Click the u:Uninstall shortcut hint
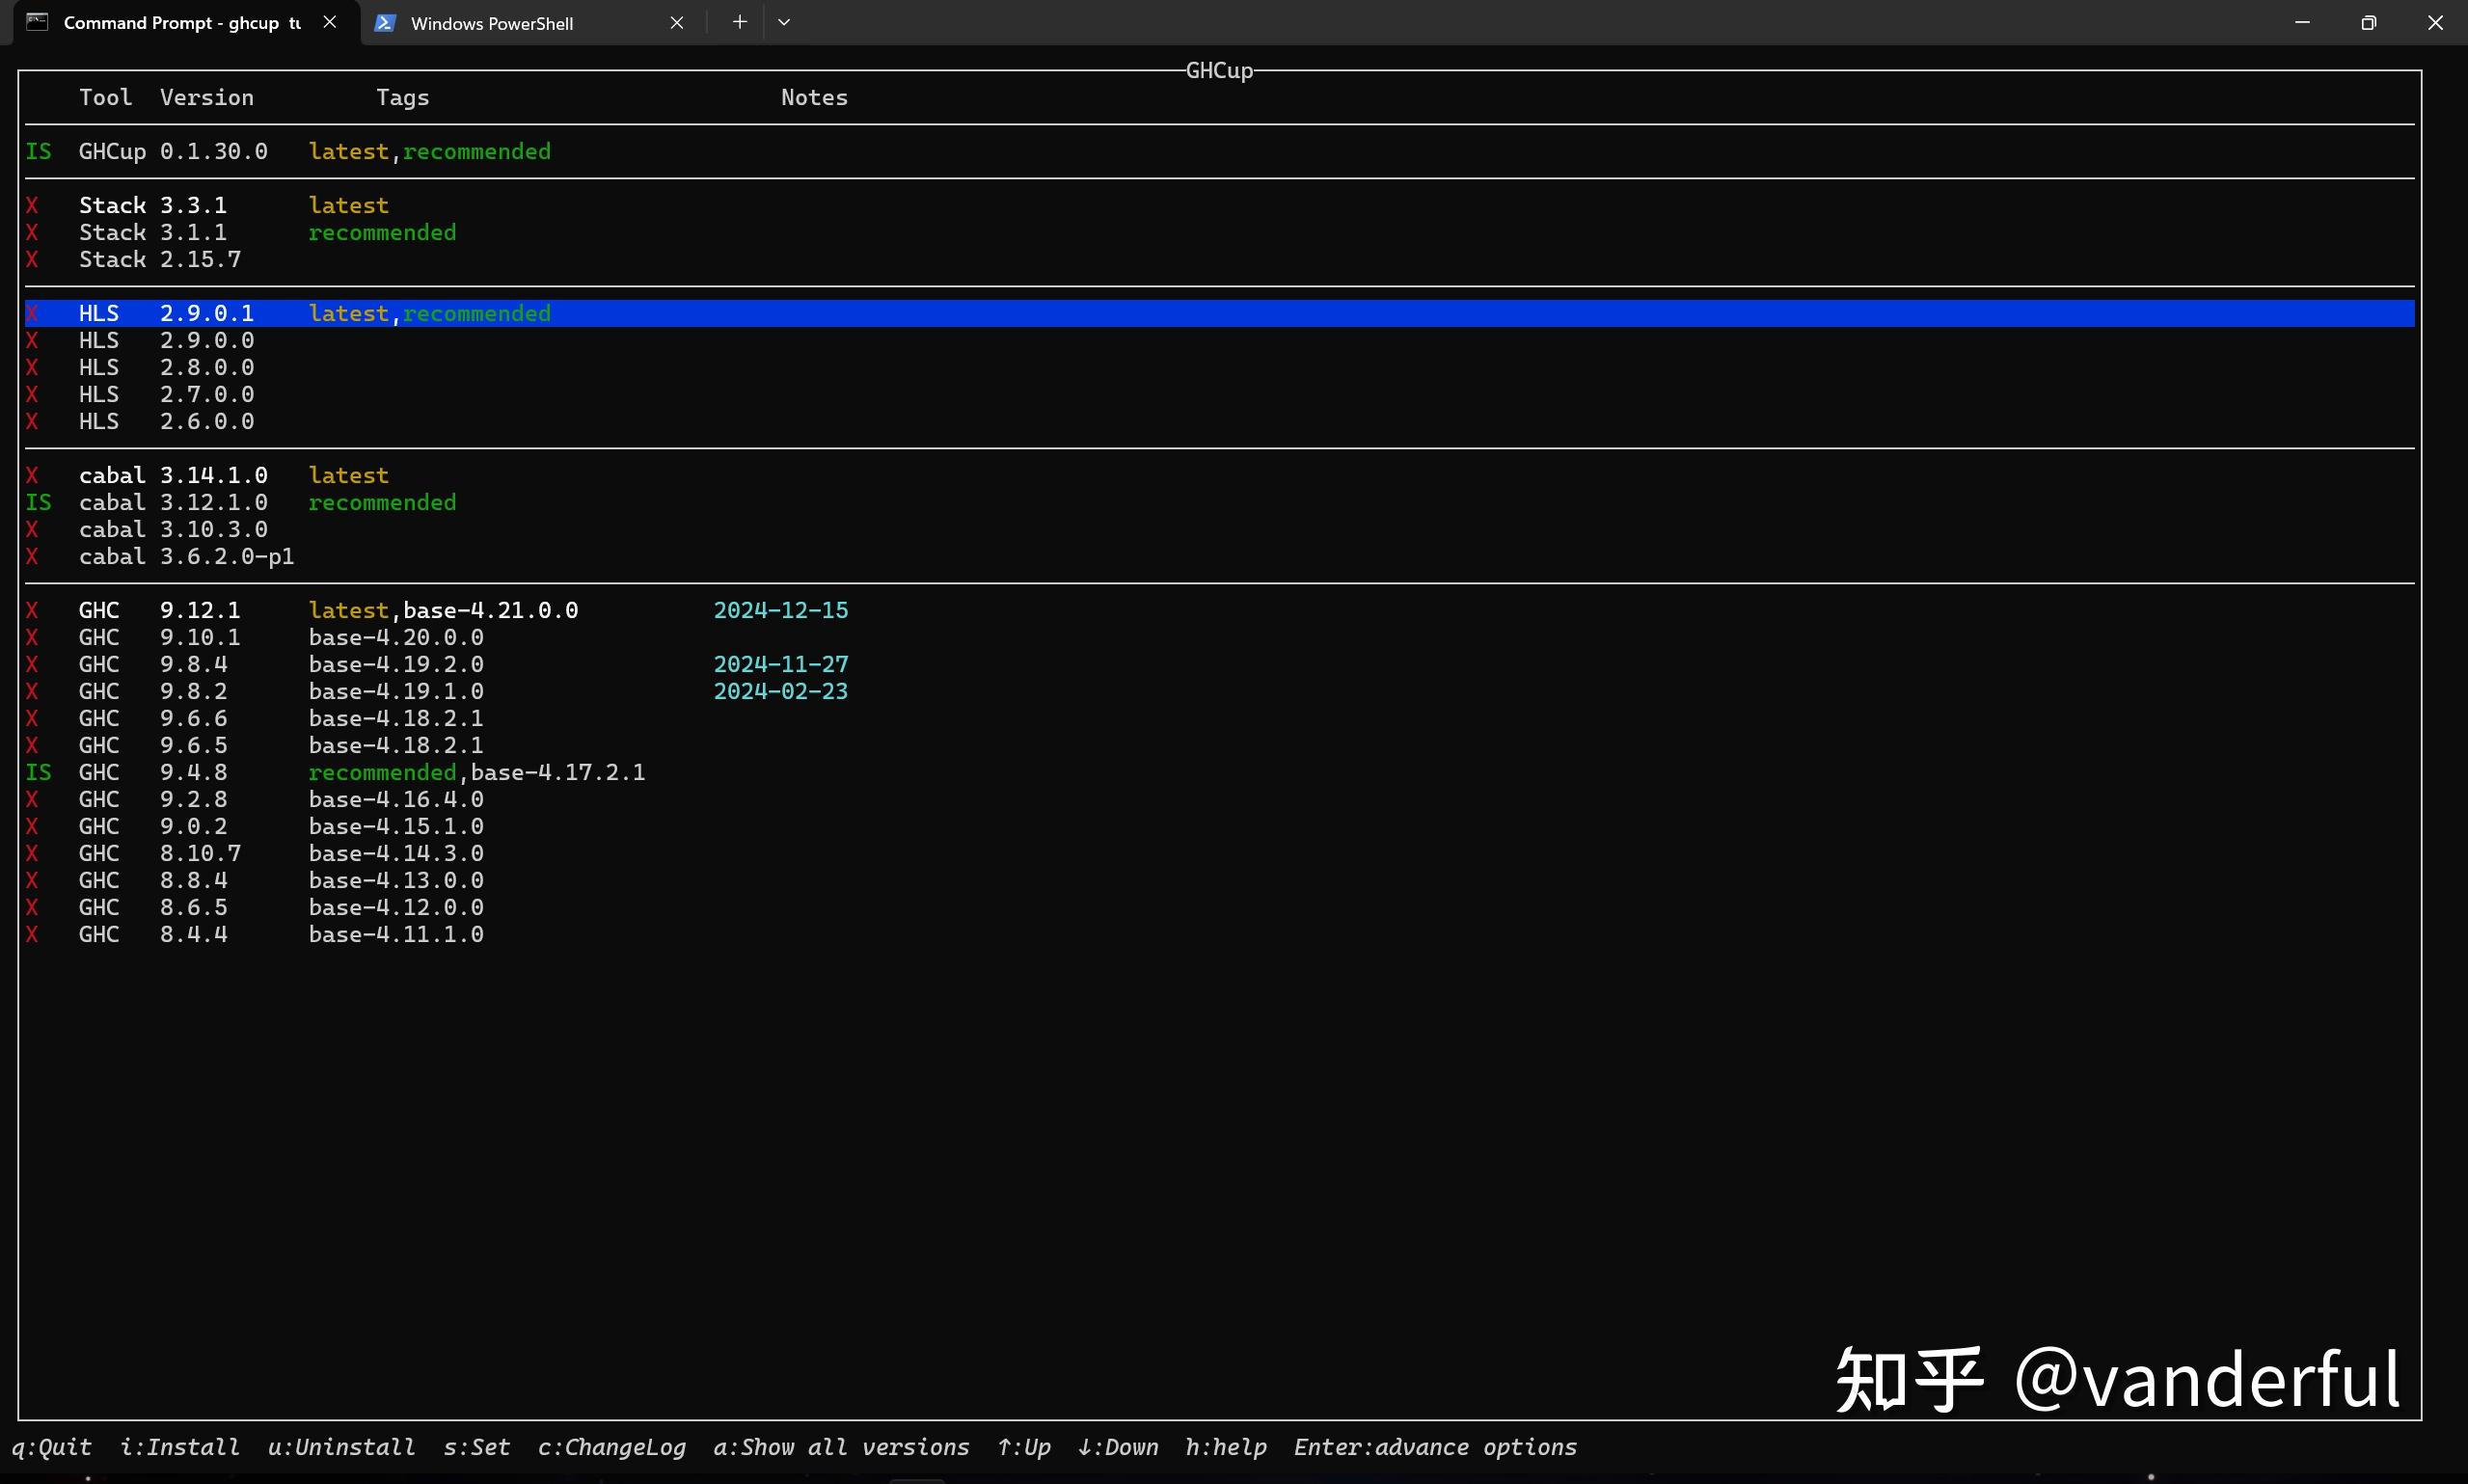 [x=342, y=1447]
